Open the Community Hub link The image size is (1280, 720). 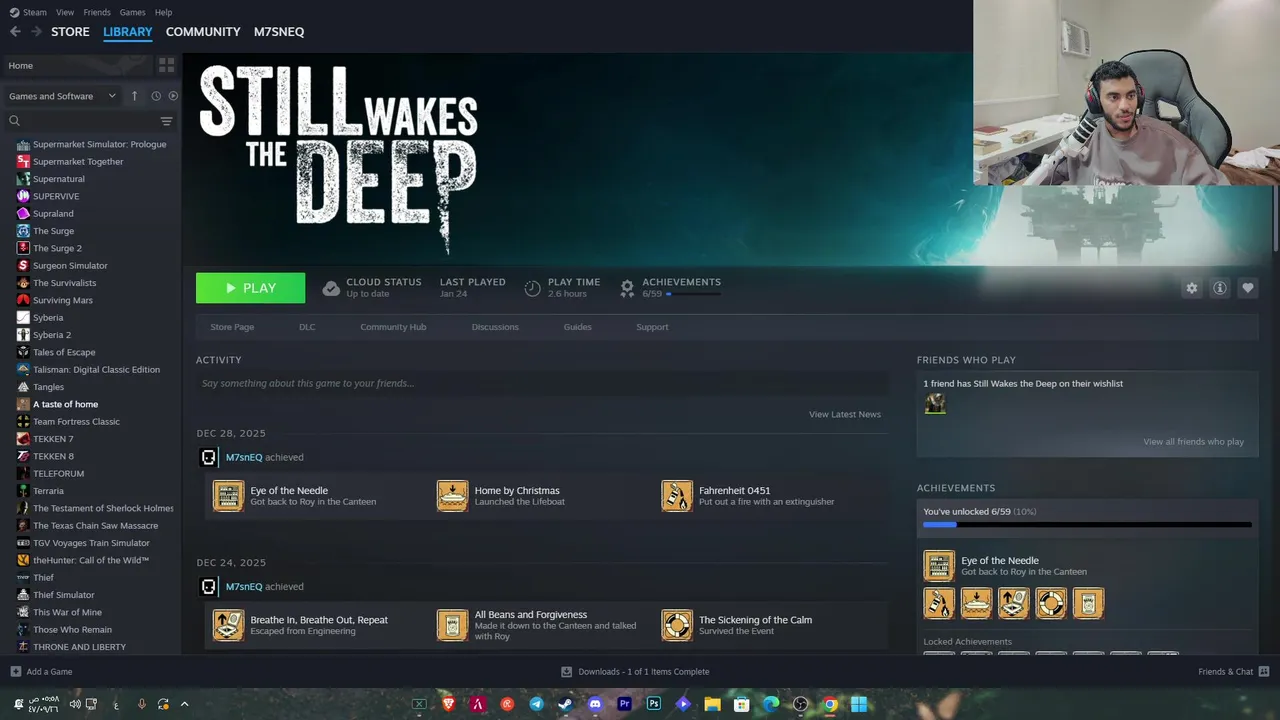tap(393, 327)
